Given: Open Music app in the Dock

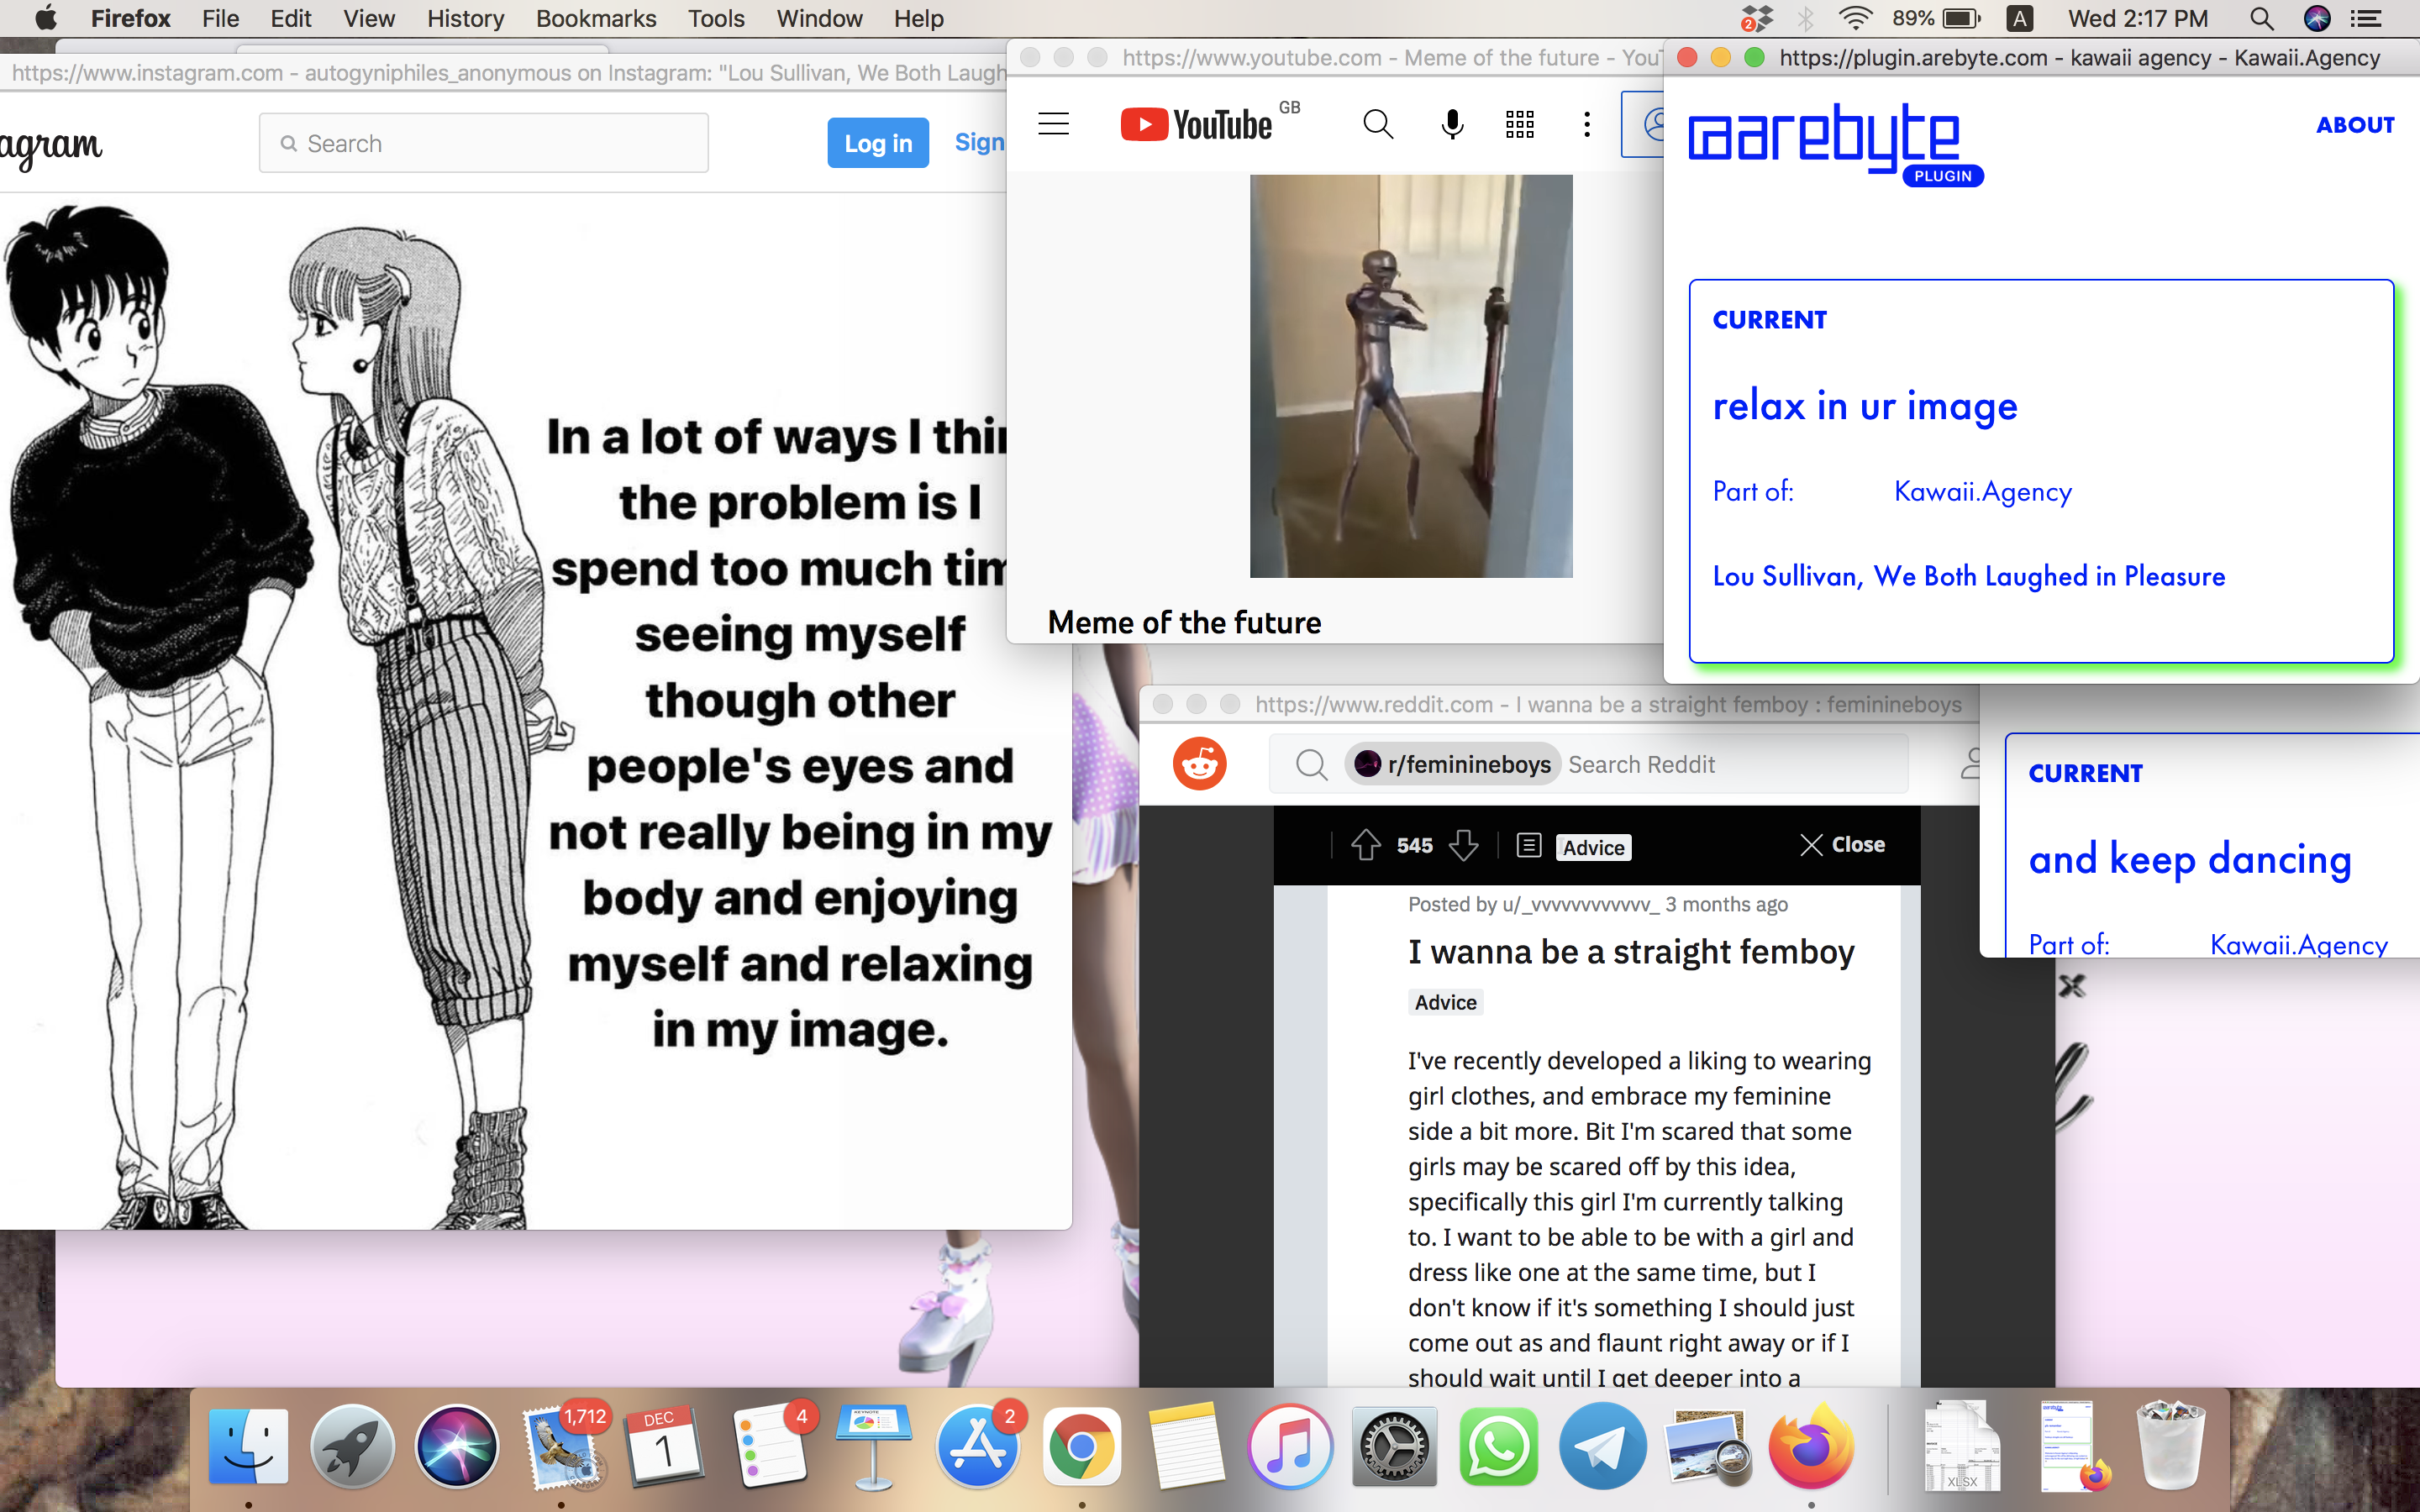Looking at the screenshot, I should [x=1290, y=1446].
